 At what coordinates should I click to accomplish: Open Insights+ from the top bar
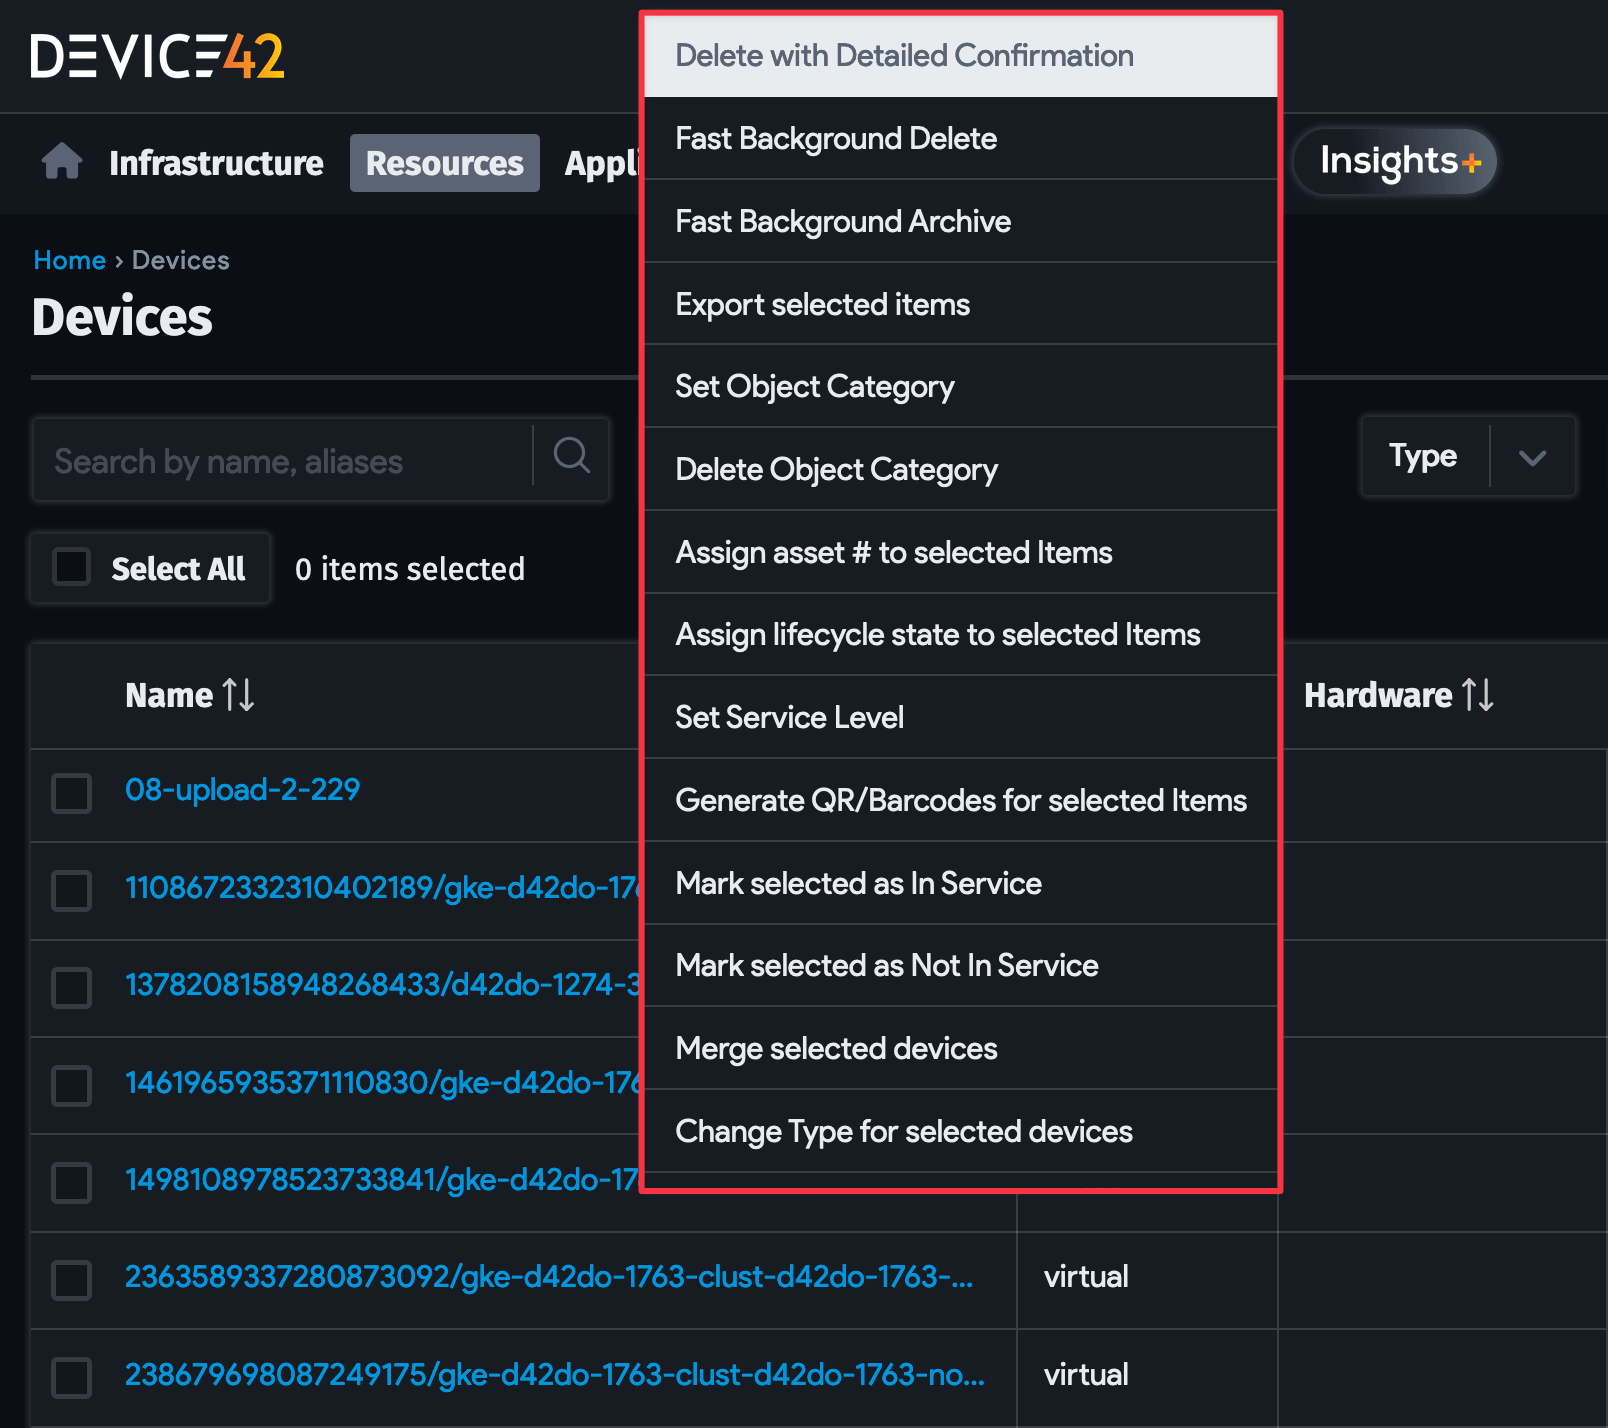pyautogui.click(x=1394, y=160)
